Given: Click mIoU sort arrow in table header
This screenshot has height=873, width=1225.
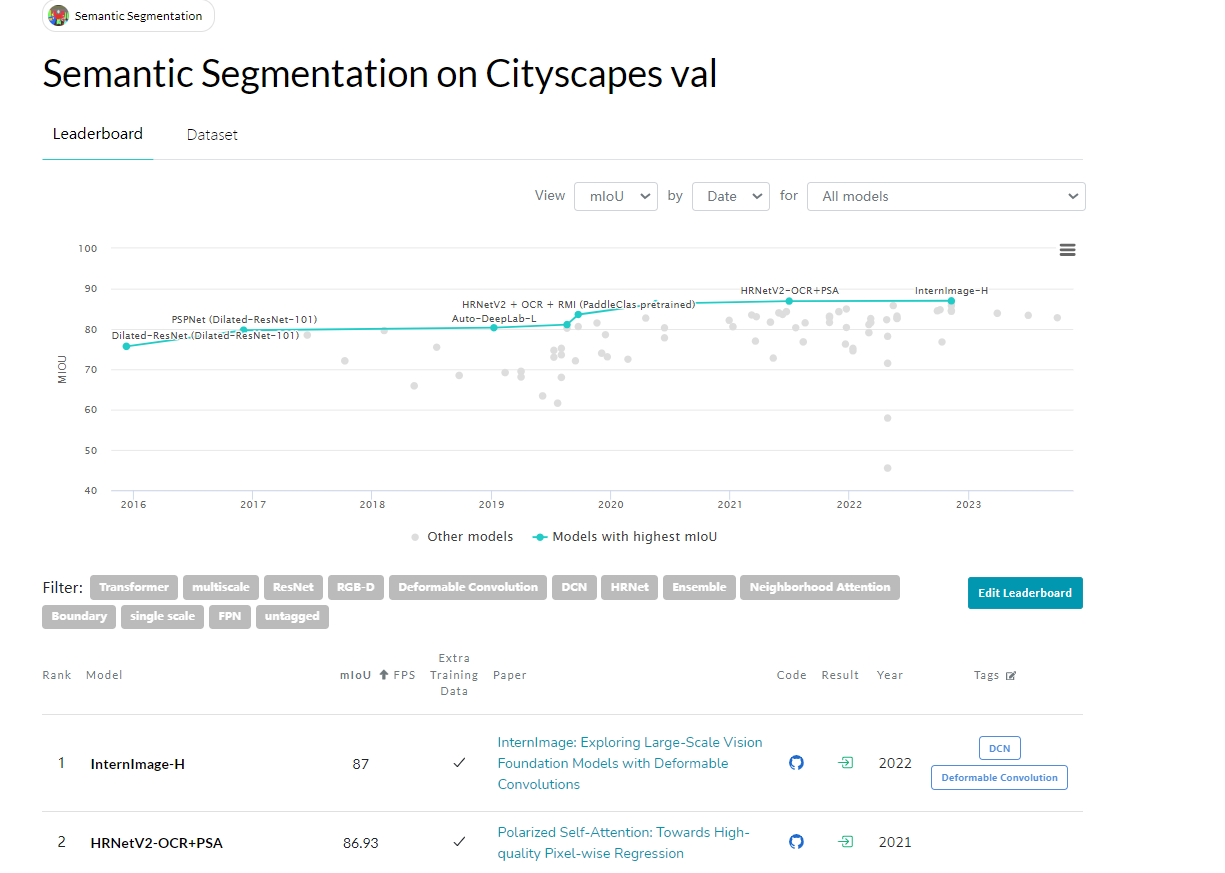Looking at the screenshot, I should 384,675.
